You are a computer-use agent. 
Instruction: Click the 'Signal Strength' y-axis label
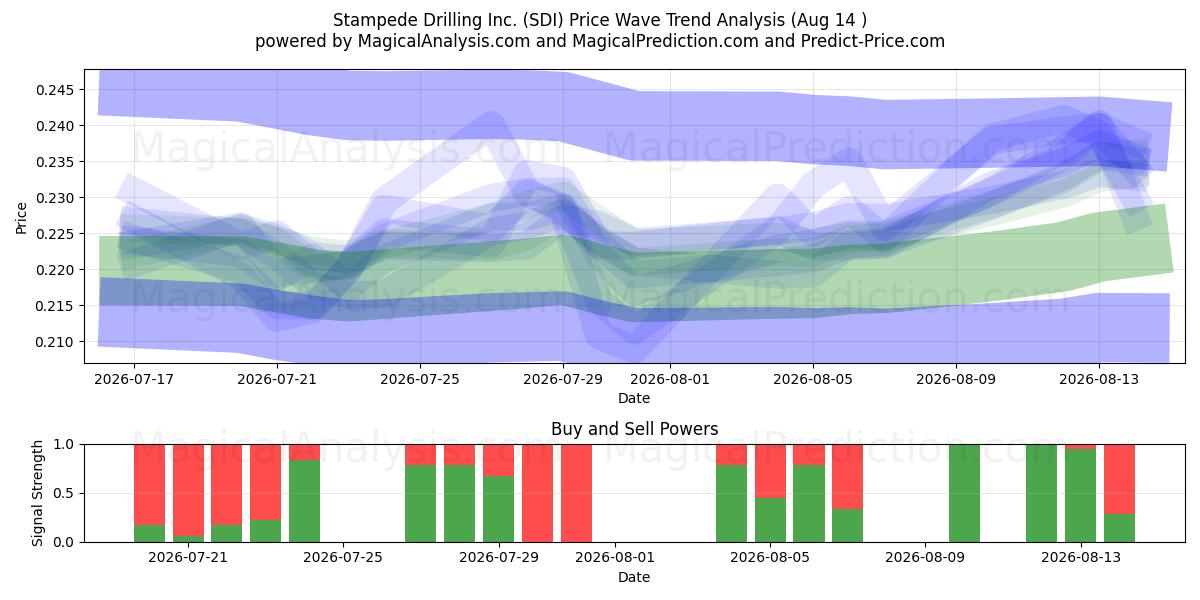coord(37,493)
